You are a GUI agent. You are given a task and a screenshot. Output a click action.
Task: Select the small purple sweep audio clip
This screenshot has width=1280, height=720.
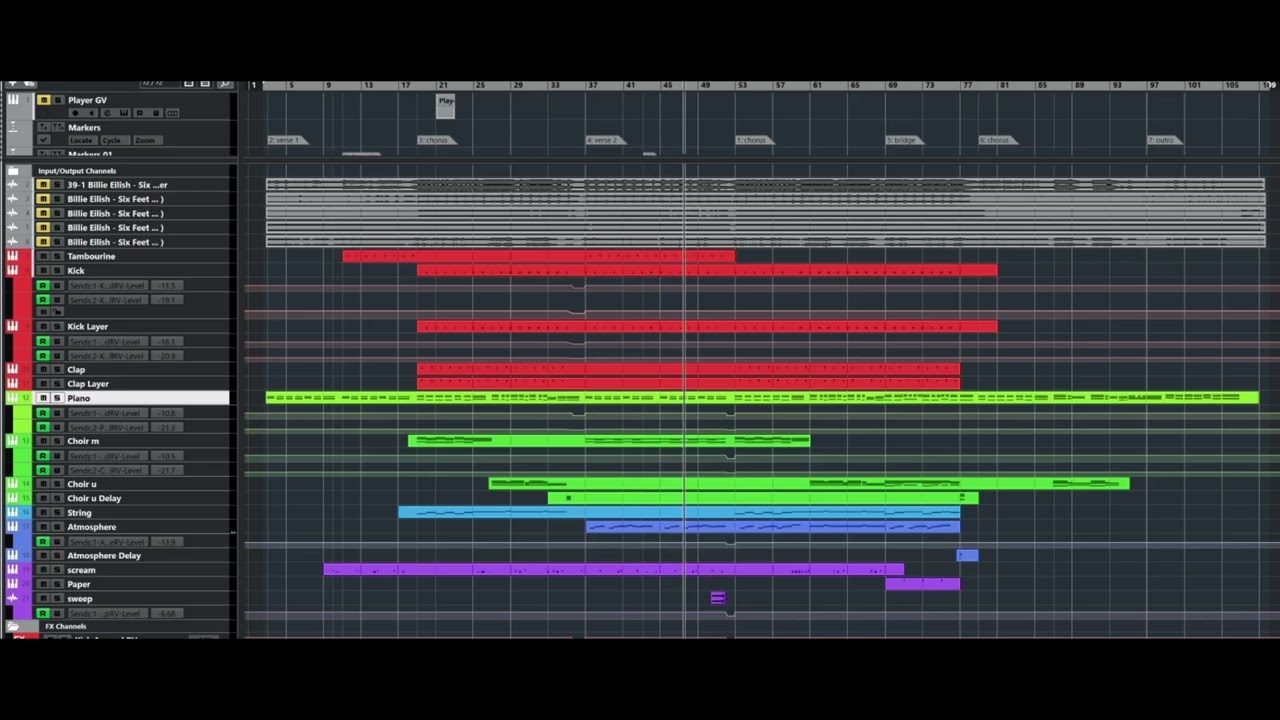(x=717, y=598)
